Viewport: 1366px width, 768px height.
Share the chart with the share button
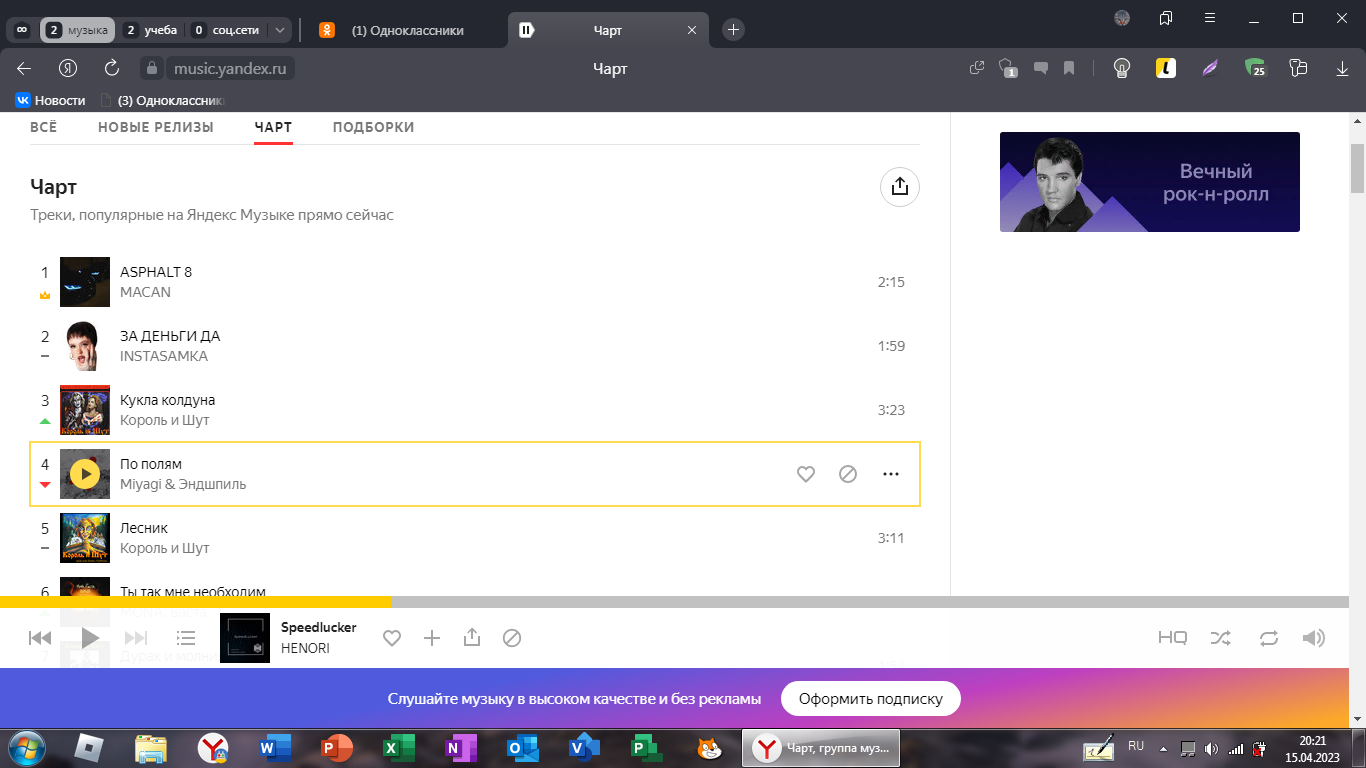tap(900, 187)
